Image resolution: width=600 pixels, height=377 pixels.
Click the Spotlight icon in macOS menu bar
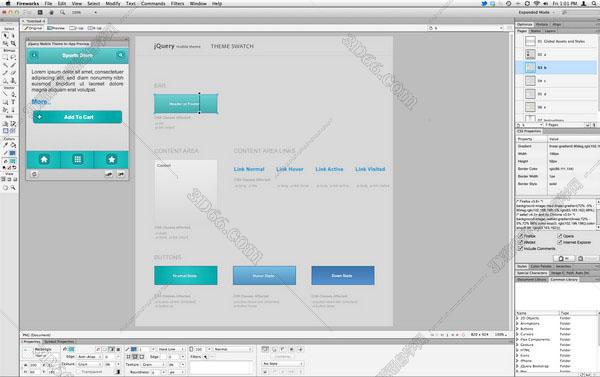coord(594,3)
